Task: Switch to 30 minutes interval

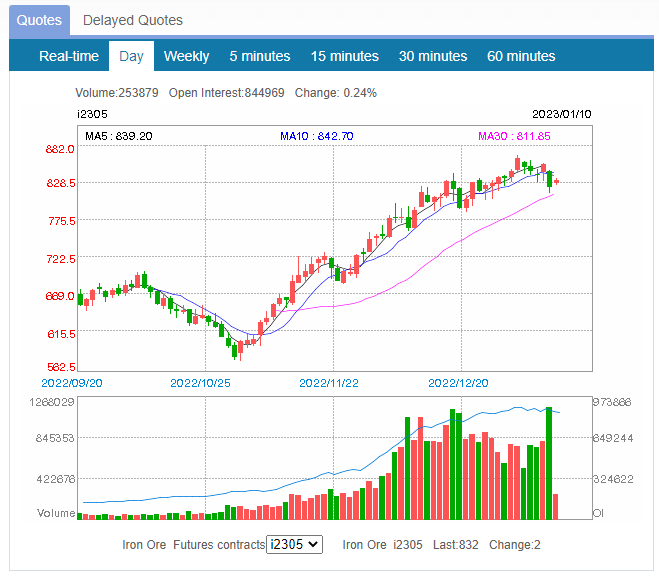Action: (x=433, y=56)
